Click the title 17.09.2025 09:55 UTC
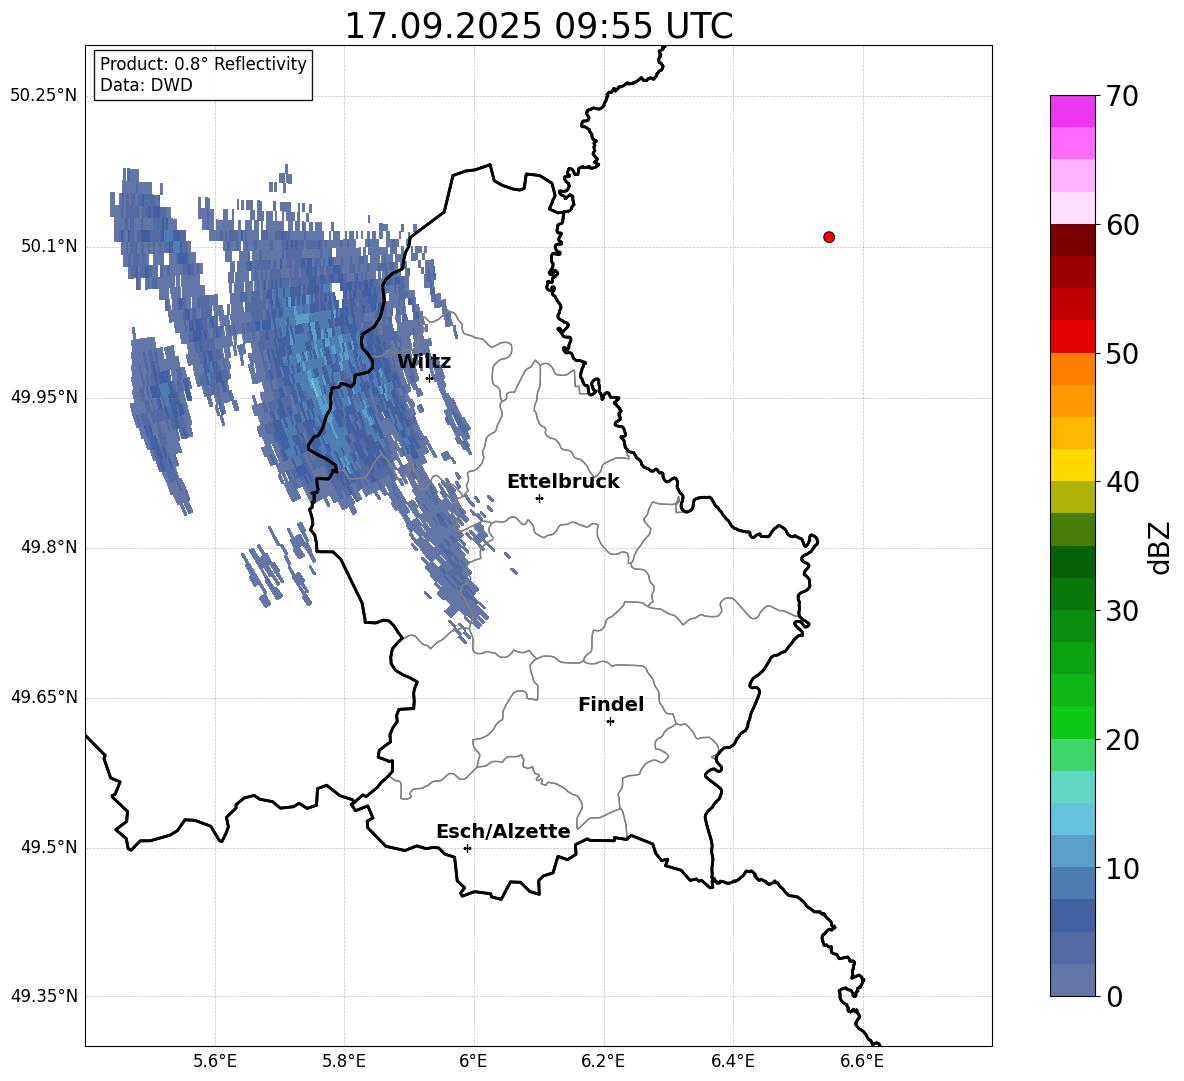The image size is (1184, 1081). 538,26
